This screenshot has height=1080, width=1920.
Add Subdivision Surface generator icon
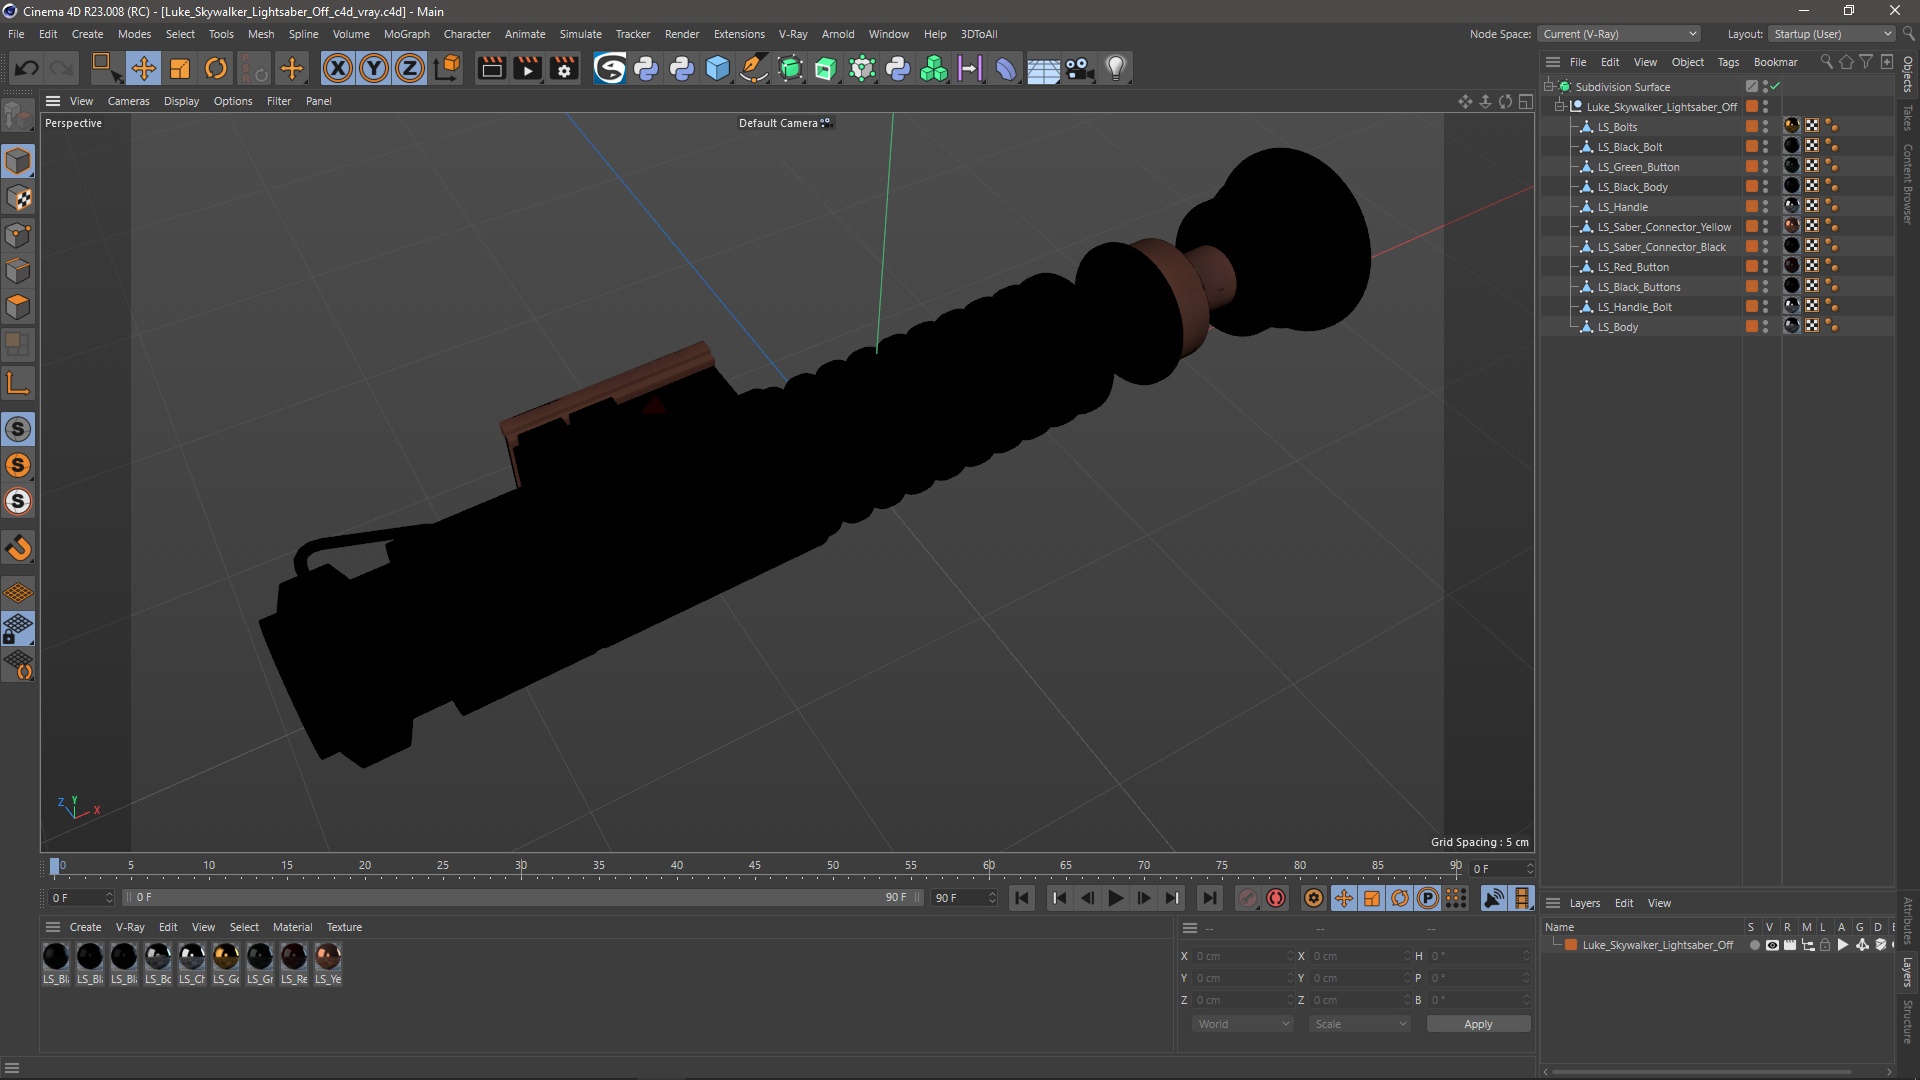[790, 68]
